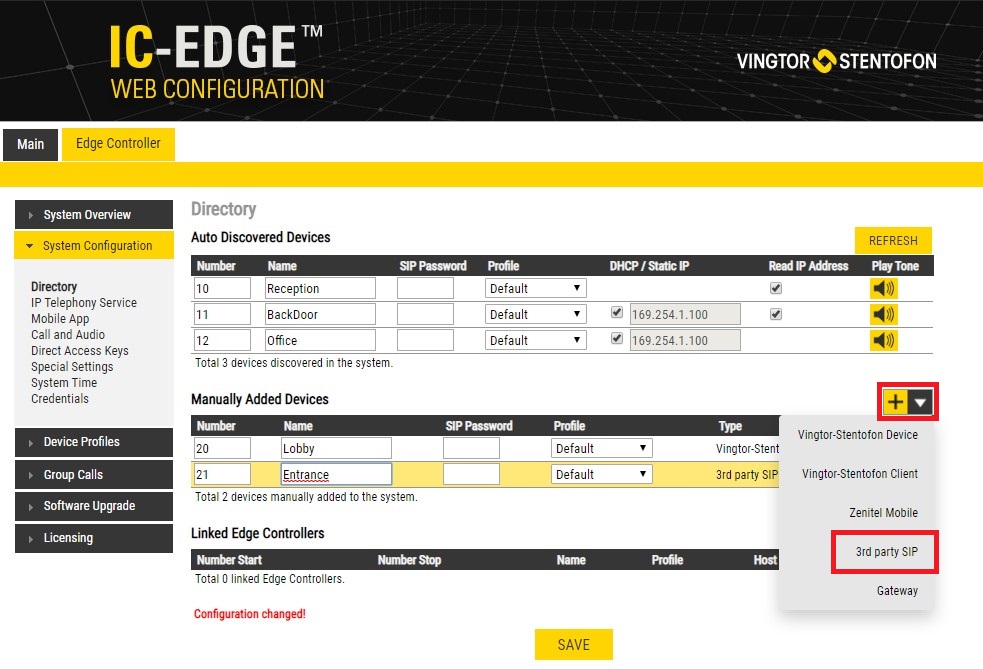Click Name field containing Office
The height and width of the screenshot is (669, 983).
point(320,340)
